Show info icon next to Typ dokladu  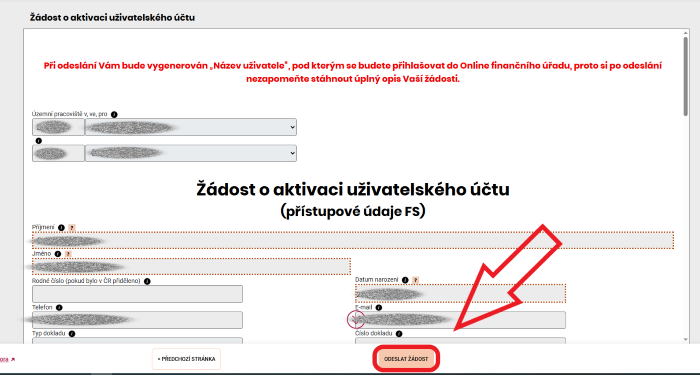[72, 333]
